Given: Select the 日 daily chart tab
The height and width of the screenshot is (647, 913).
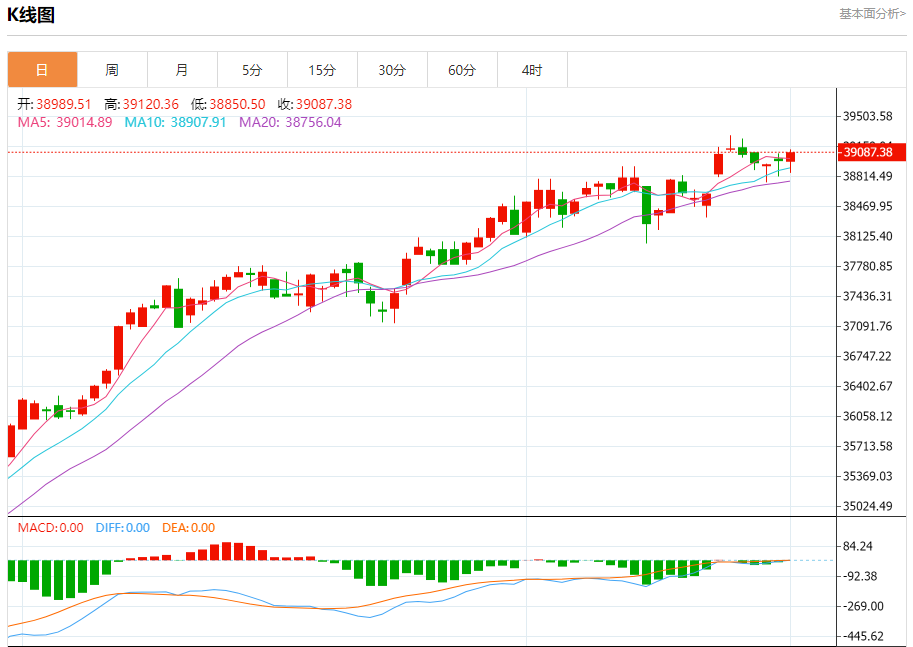Looking at the screenshot, I should (x=43, y=70).
